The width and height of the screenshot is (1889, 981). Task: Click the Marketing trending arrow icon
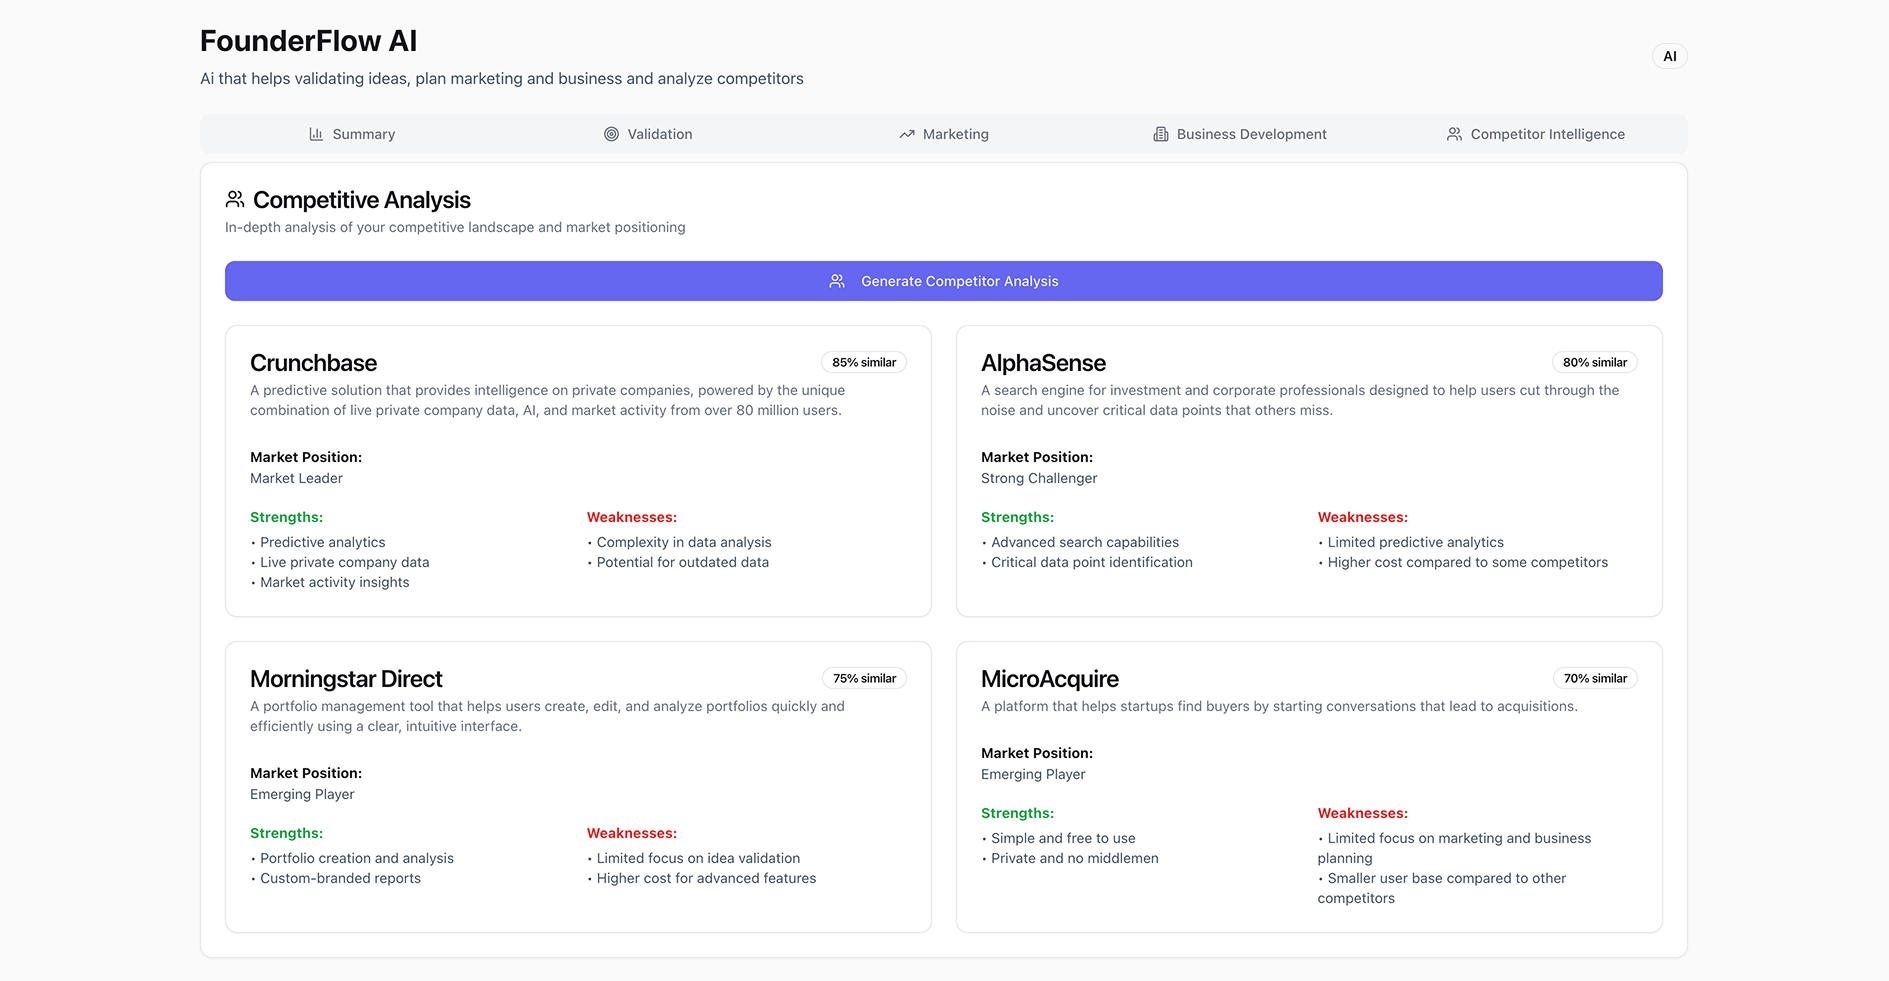click(x=907, y=134)
